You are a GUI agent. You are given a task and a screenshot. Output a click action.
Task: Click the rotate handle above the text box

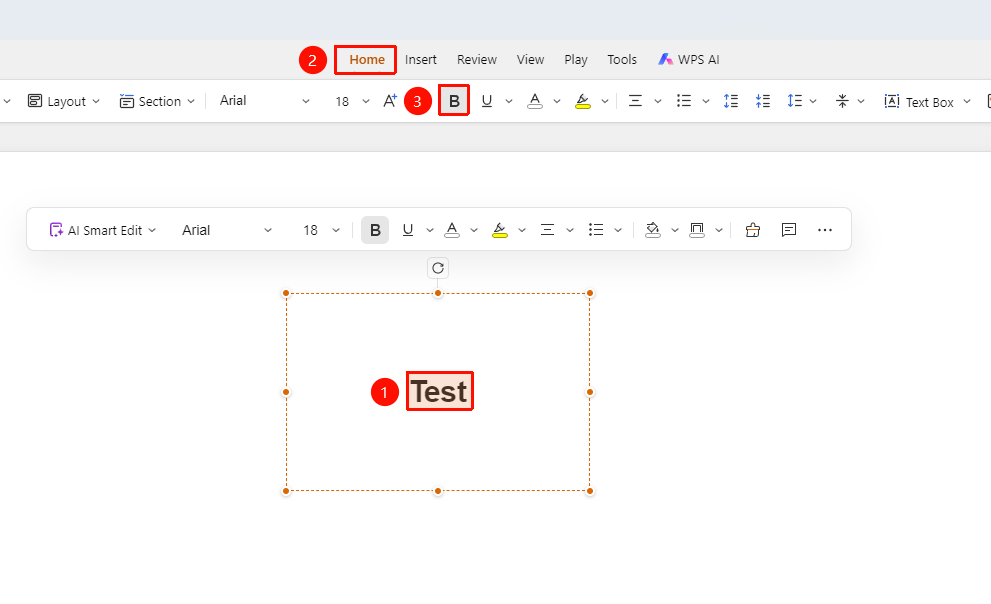pyautogui.click(x=438, y=268)
